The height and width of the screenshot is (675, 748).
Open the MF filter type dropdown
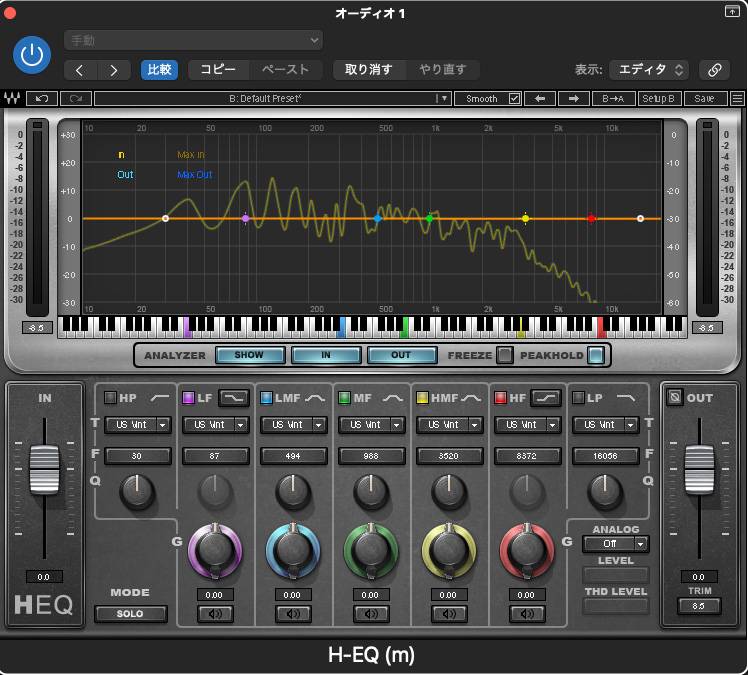pos(372,425)
